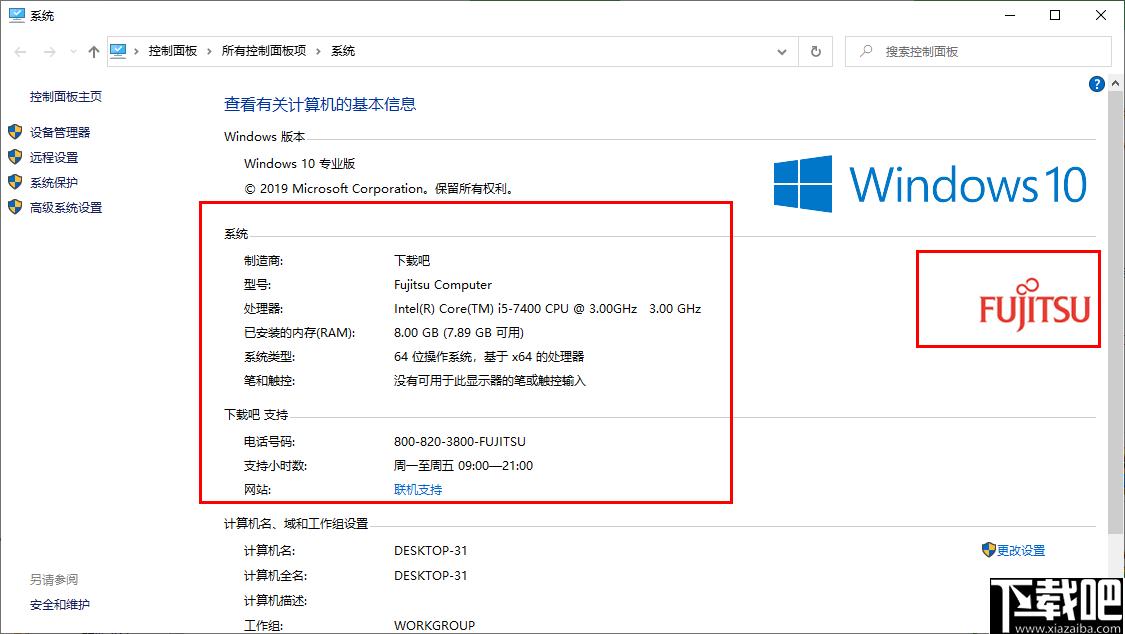Click 更改设置 link
The height and width of the screenshot is (634, 1125).
coord(1021,551)
